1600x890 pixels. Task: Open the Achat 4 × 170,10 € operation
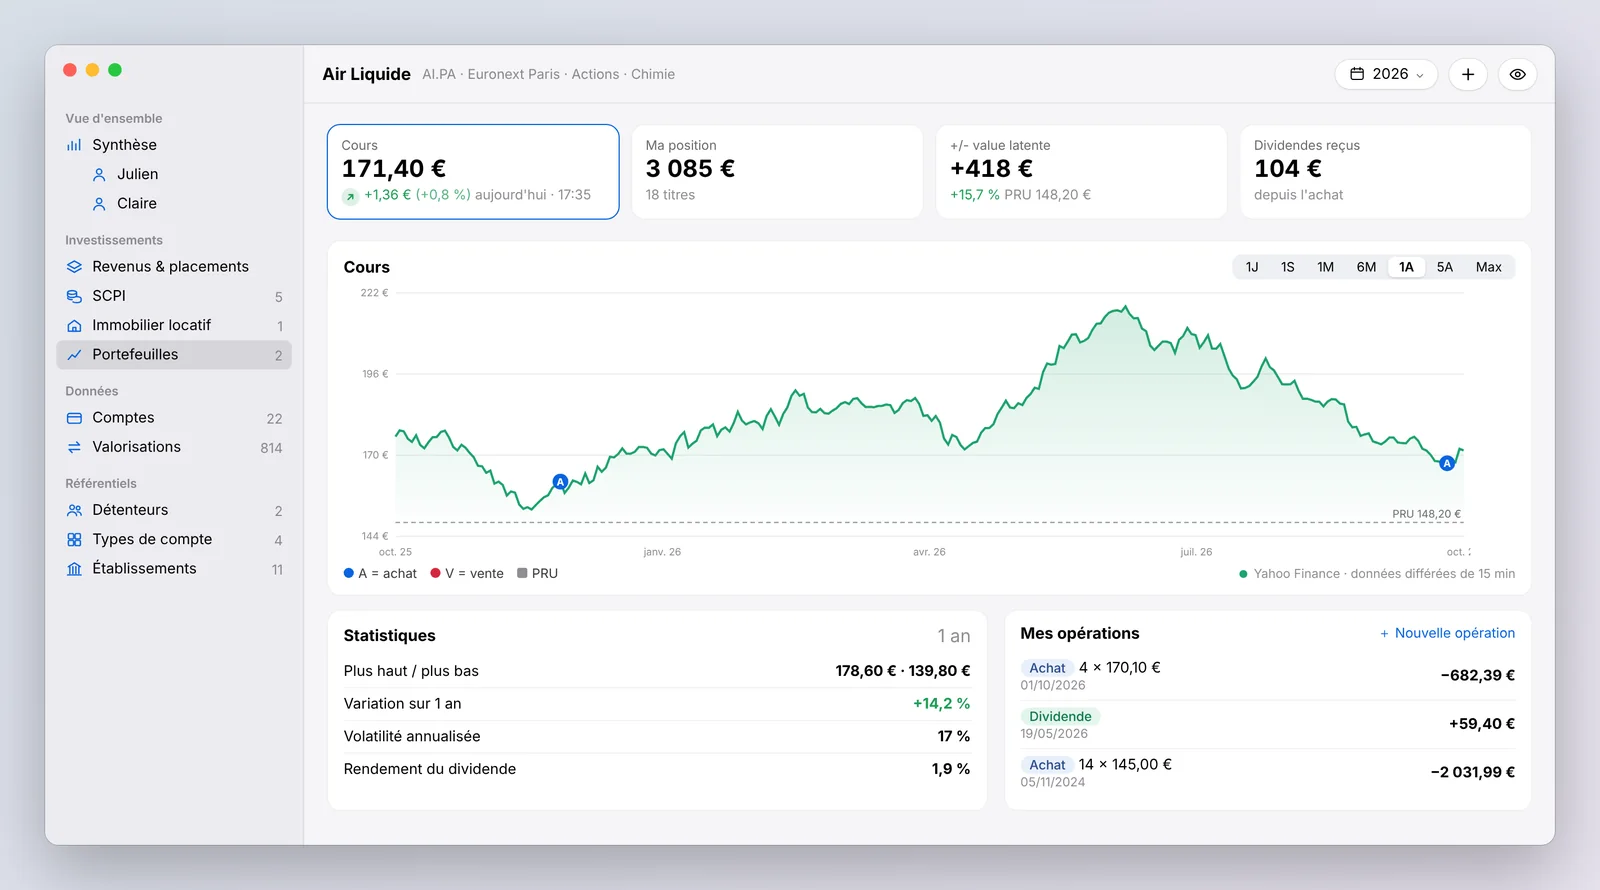click(1267, 676)
